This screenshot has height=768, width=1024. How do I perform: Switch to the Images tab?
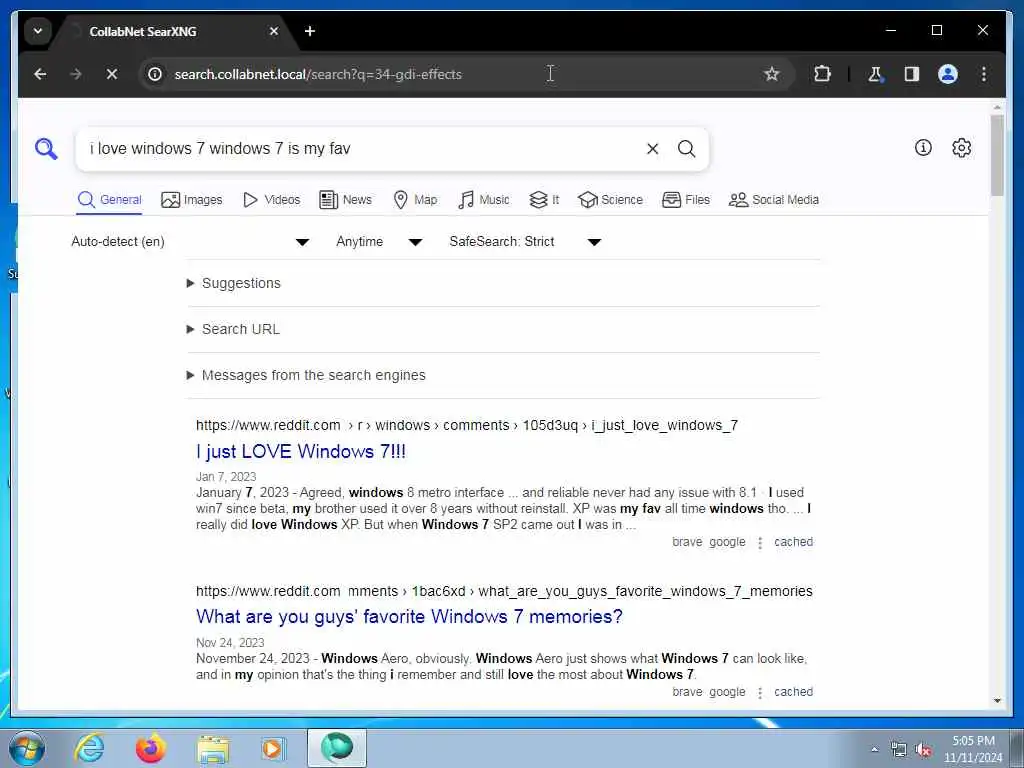click(191, 200)
